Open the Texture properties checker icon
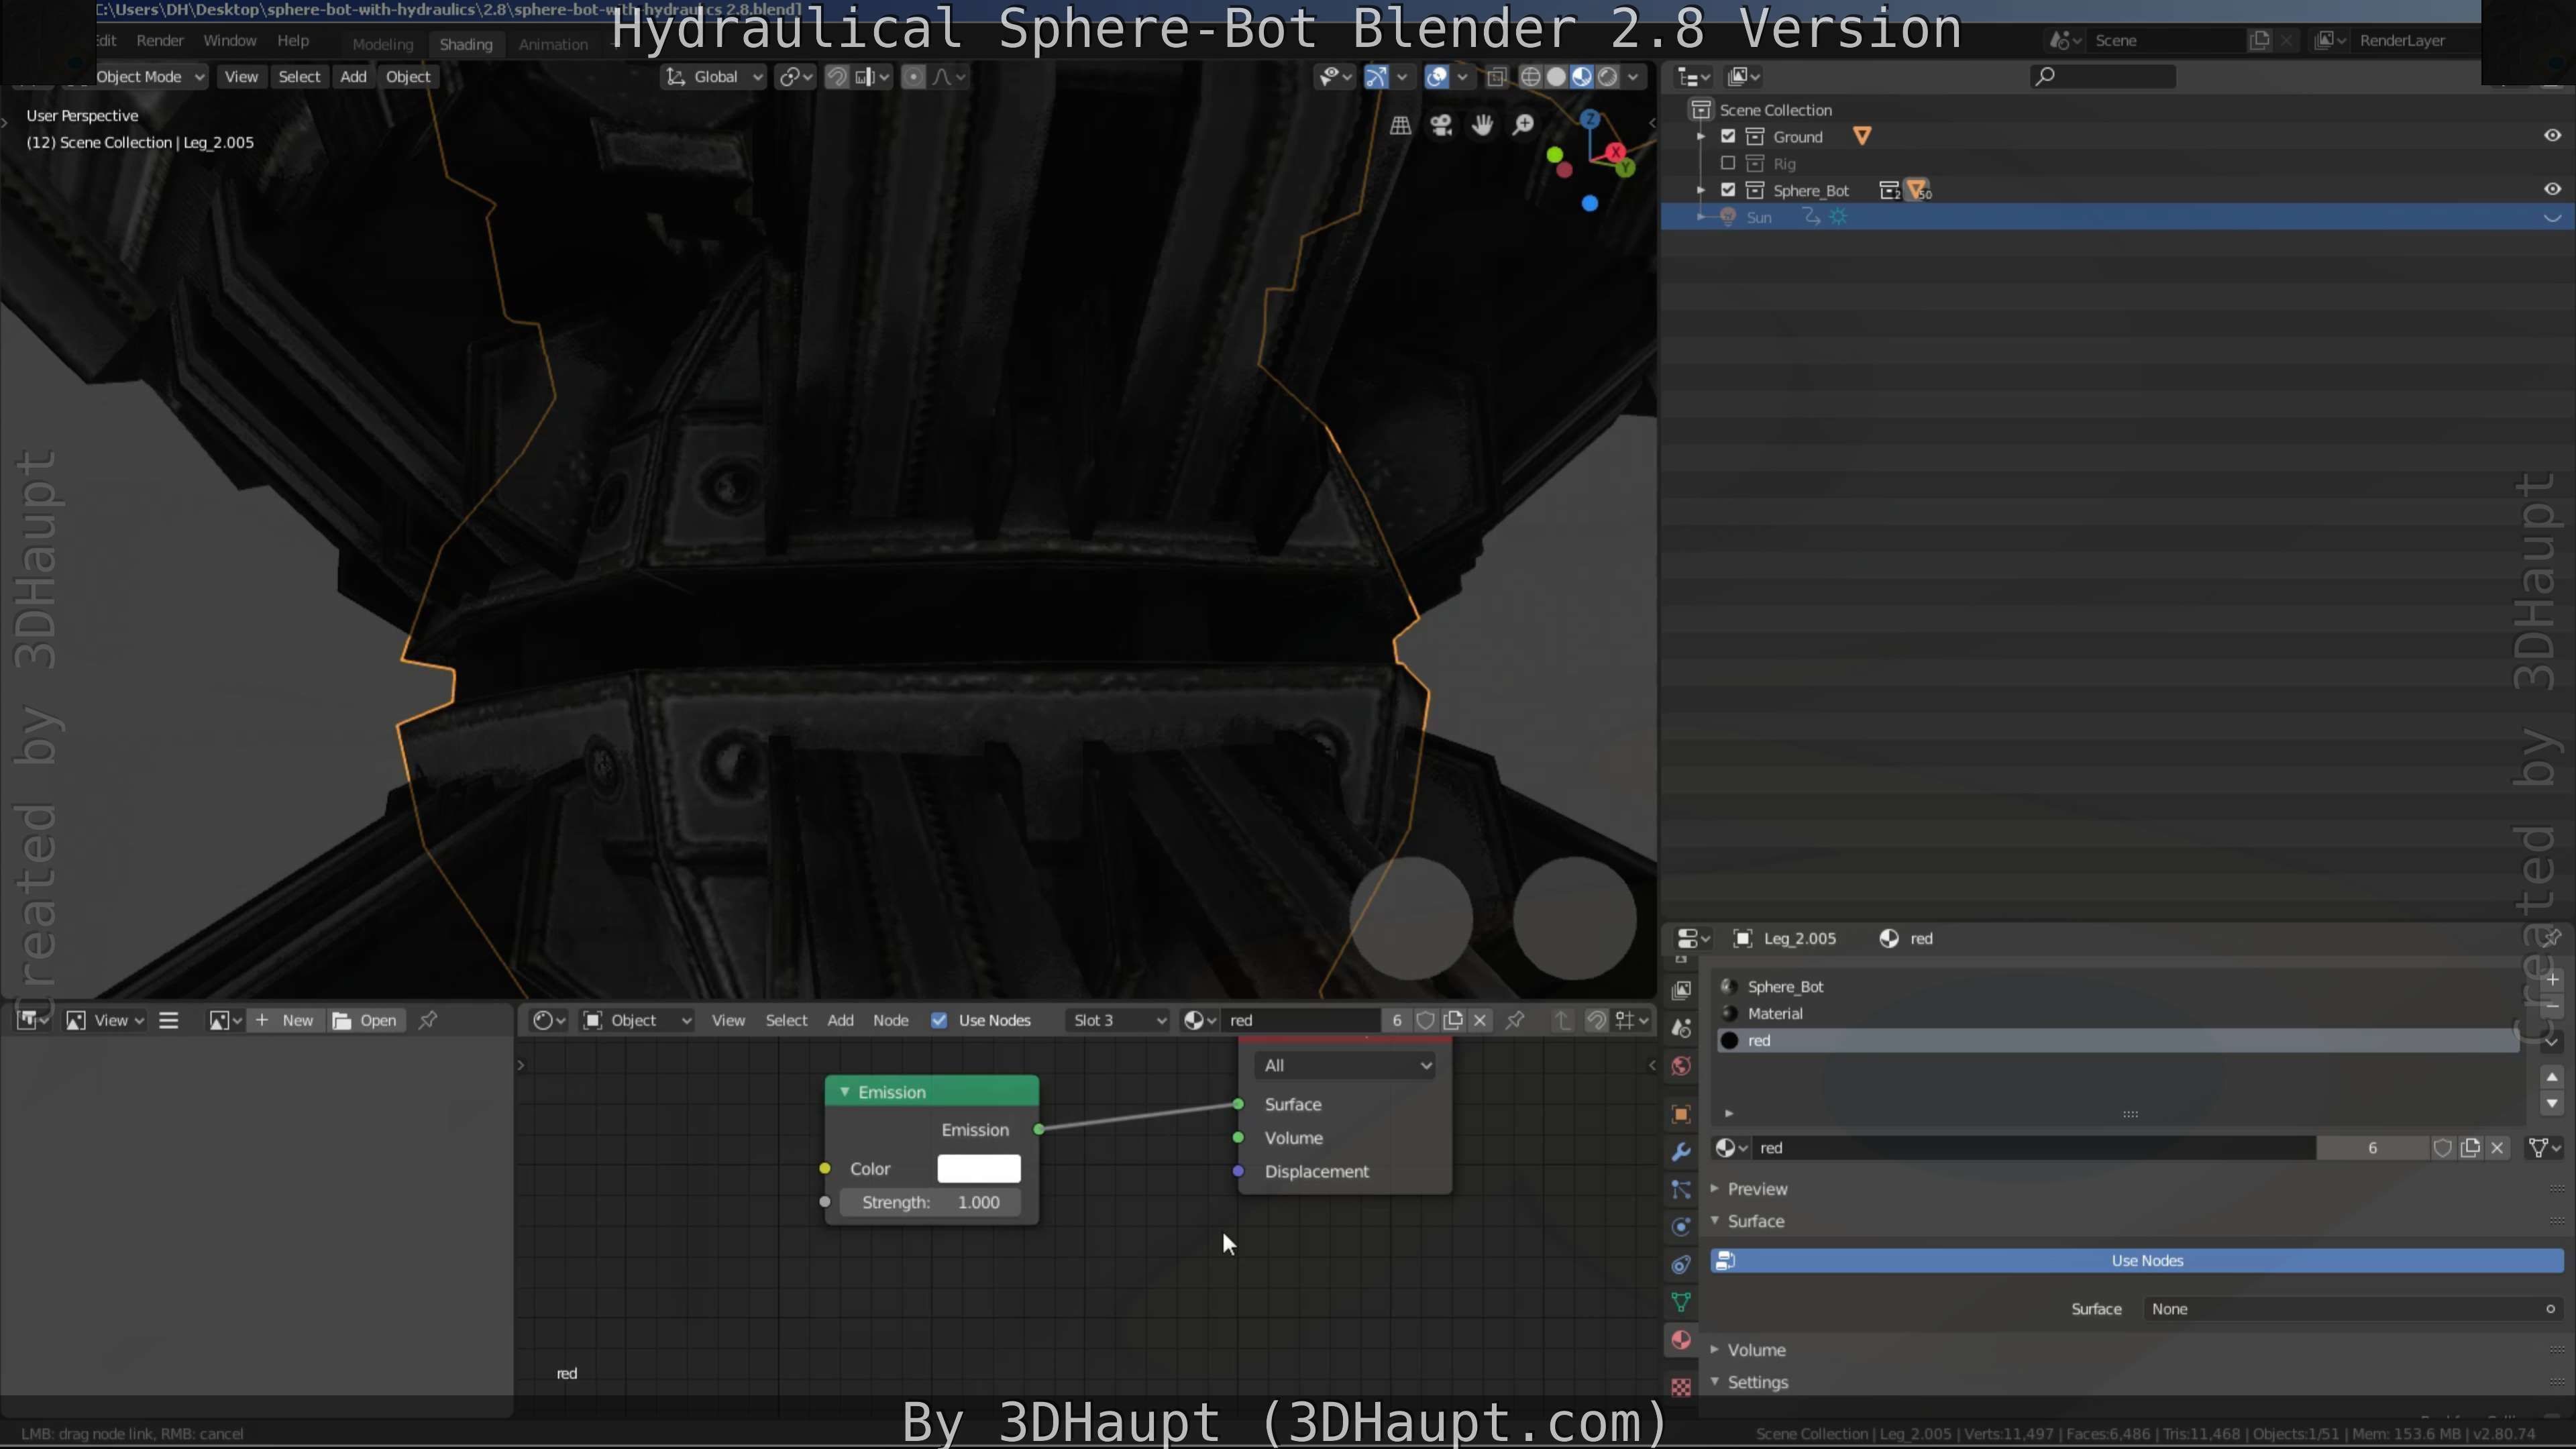The width and height of the screenshot is (2576, 1449). click(x=1681, y=1387)
